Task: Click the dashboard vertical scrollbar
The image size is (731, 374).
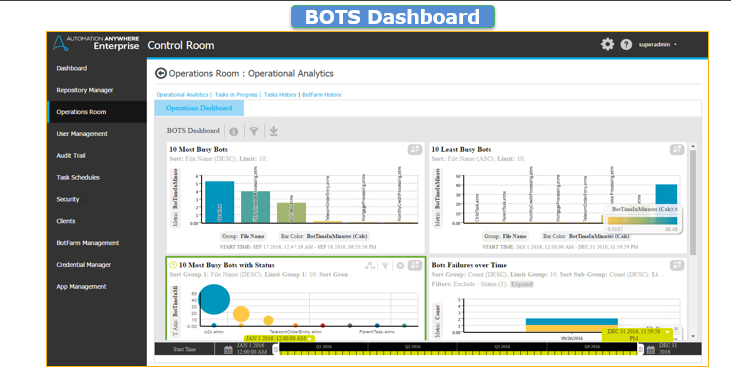Action: click(x=692, y=203)
